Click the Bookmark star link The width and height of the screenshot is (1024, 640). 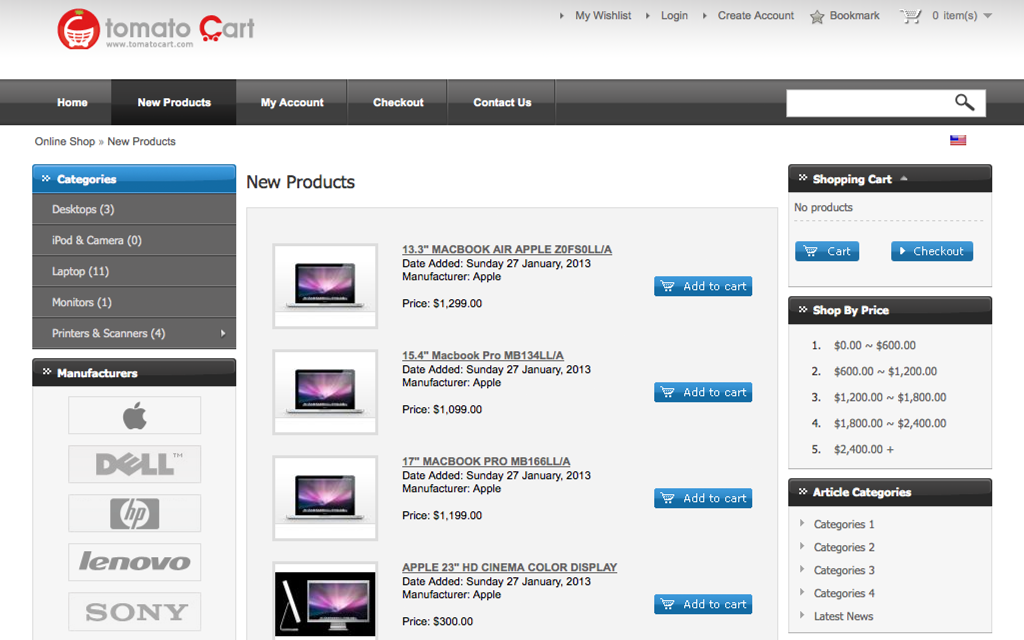point(844,16)
